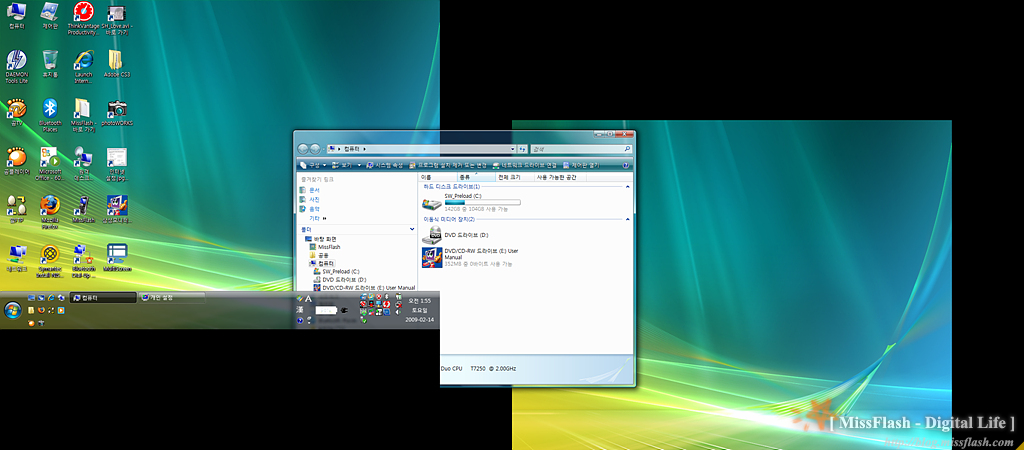Click 시스템 속성 toolbar button

[x=385, y=165]
